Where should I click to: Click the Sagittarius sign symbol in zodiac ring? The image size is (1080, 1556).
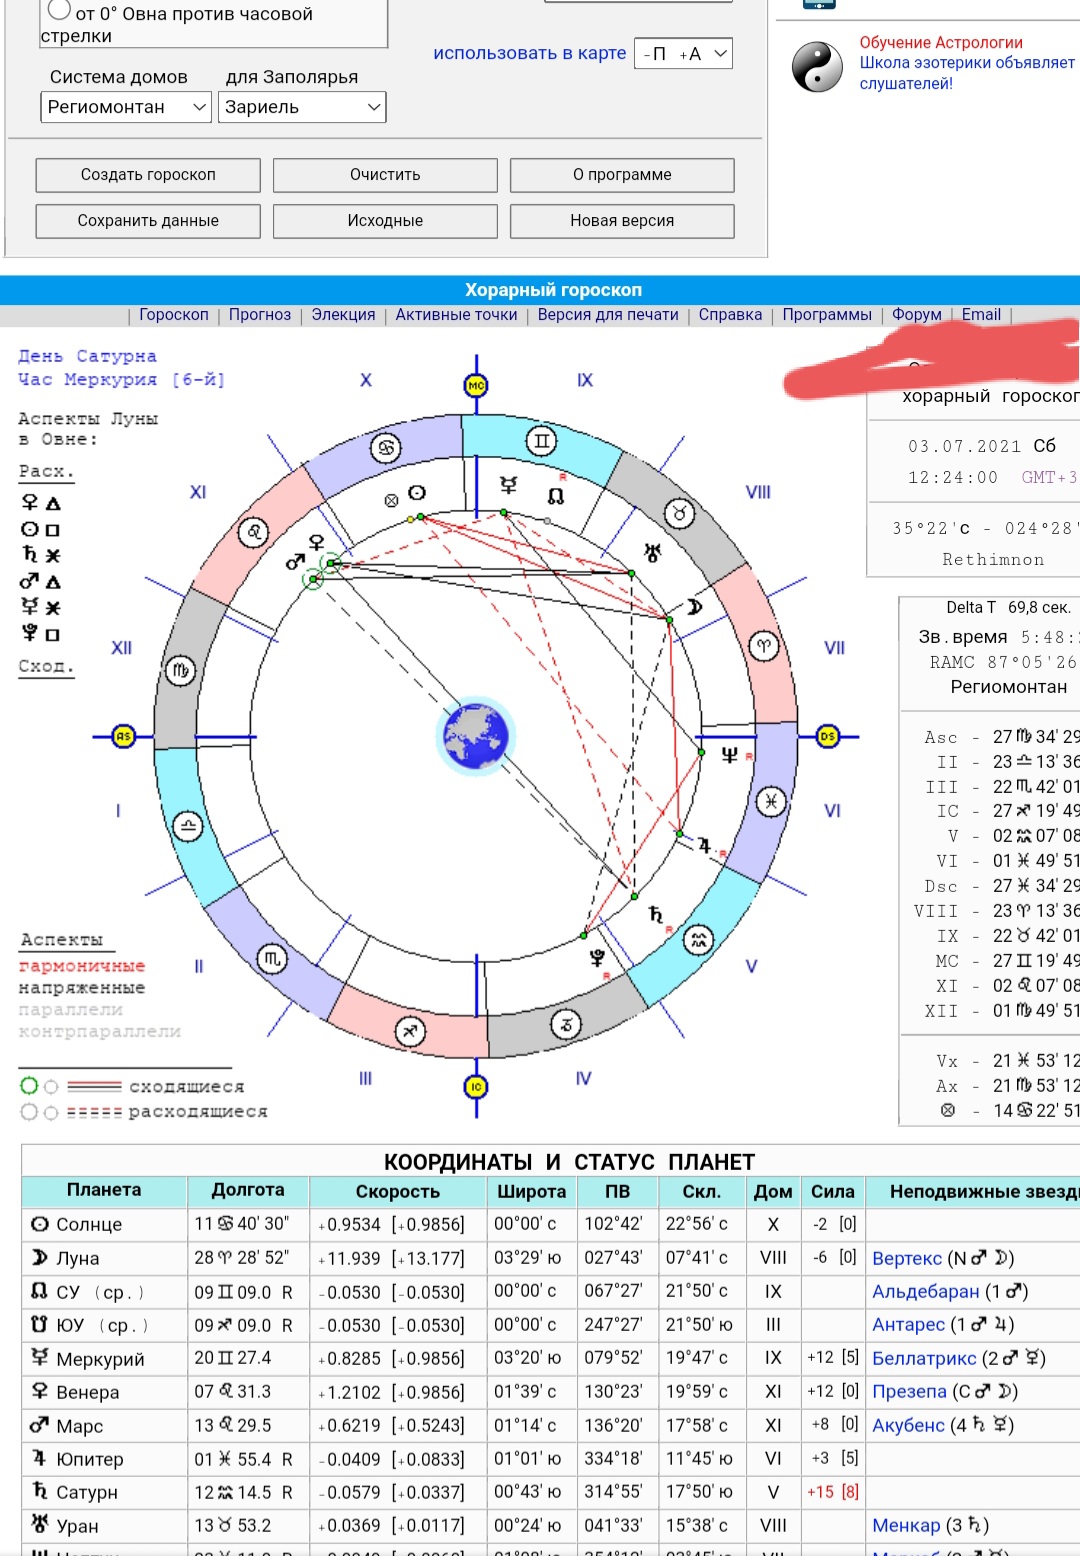click(x=410, y=1031)
